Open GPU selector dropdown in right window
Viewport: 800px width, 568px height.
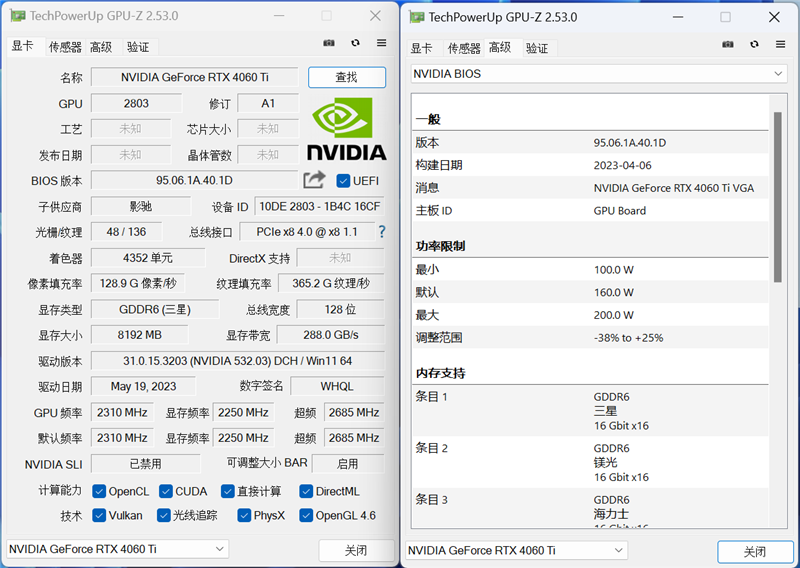pos(516,551)
